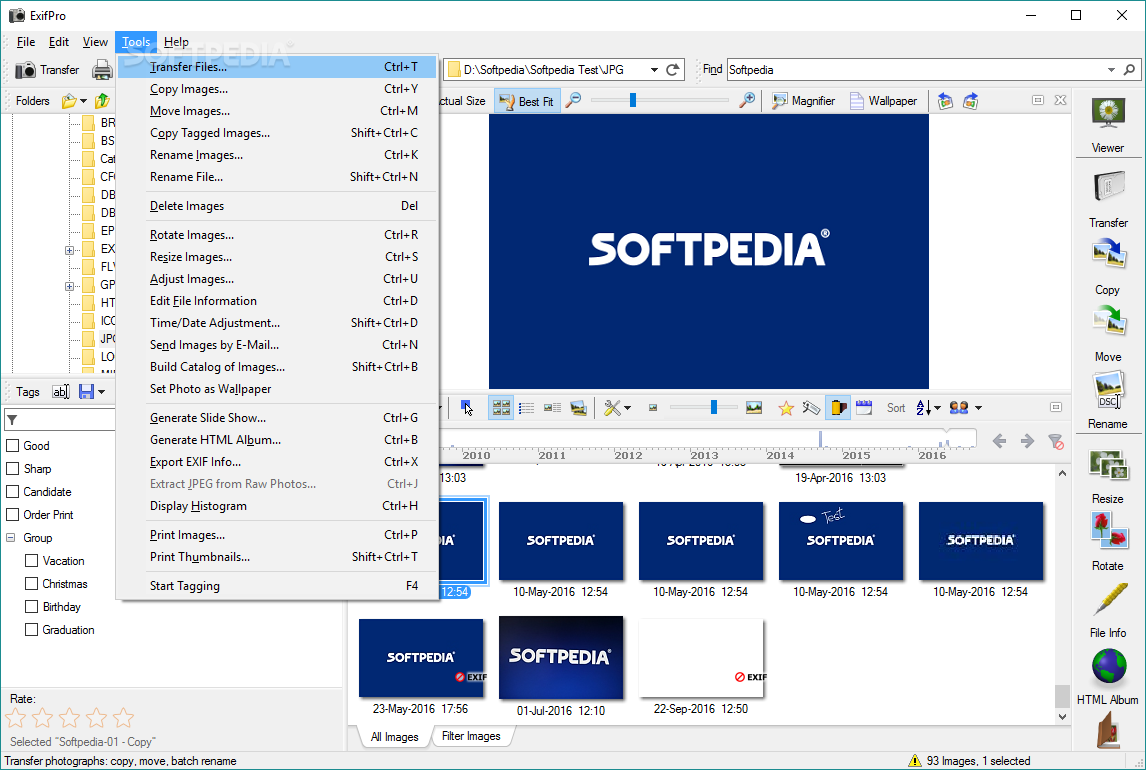Viewport: 1146px width, 770px height.
Task: Click the search magnifier icon in Find box
Action: click(x=1129, y=70)
